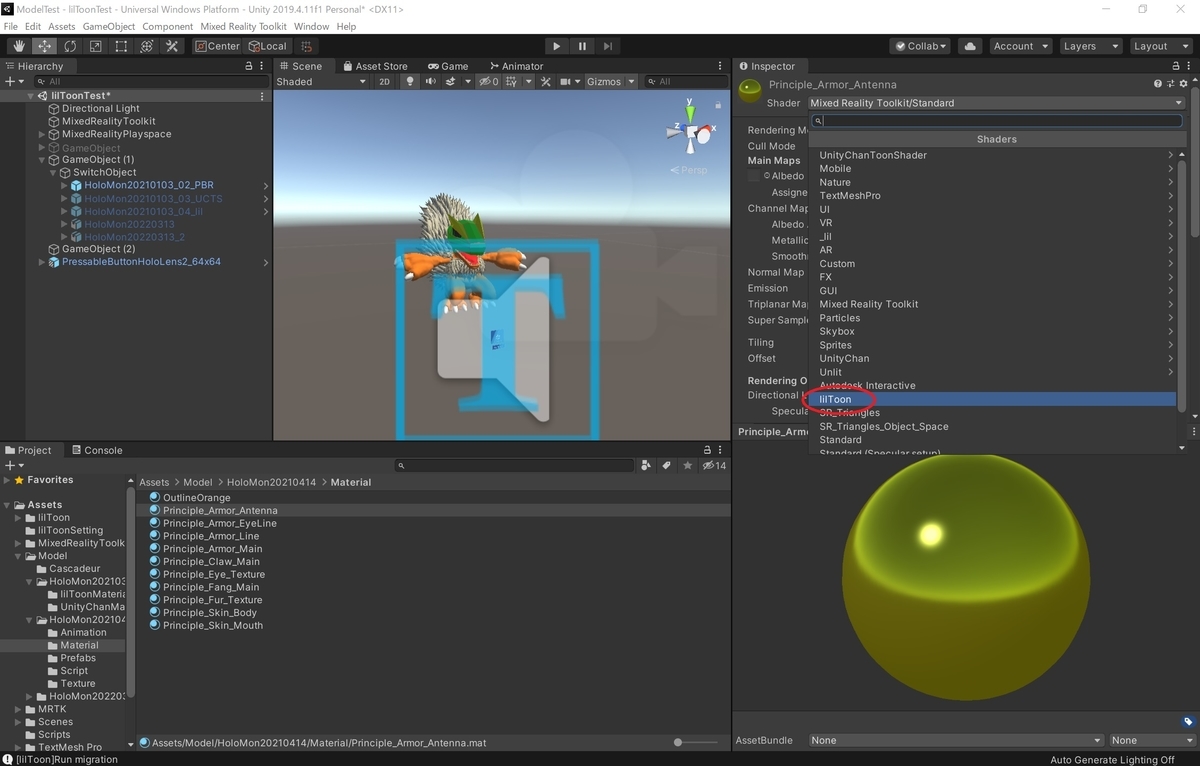This screenshot has height=766, width=1200.
Task: Open Project panel three-dot menu
Action: click(x=722, y=450)
